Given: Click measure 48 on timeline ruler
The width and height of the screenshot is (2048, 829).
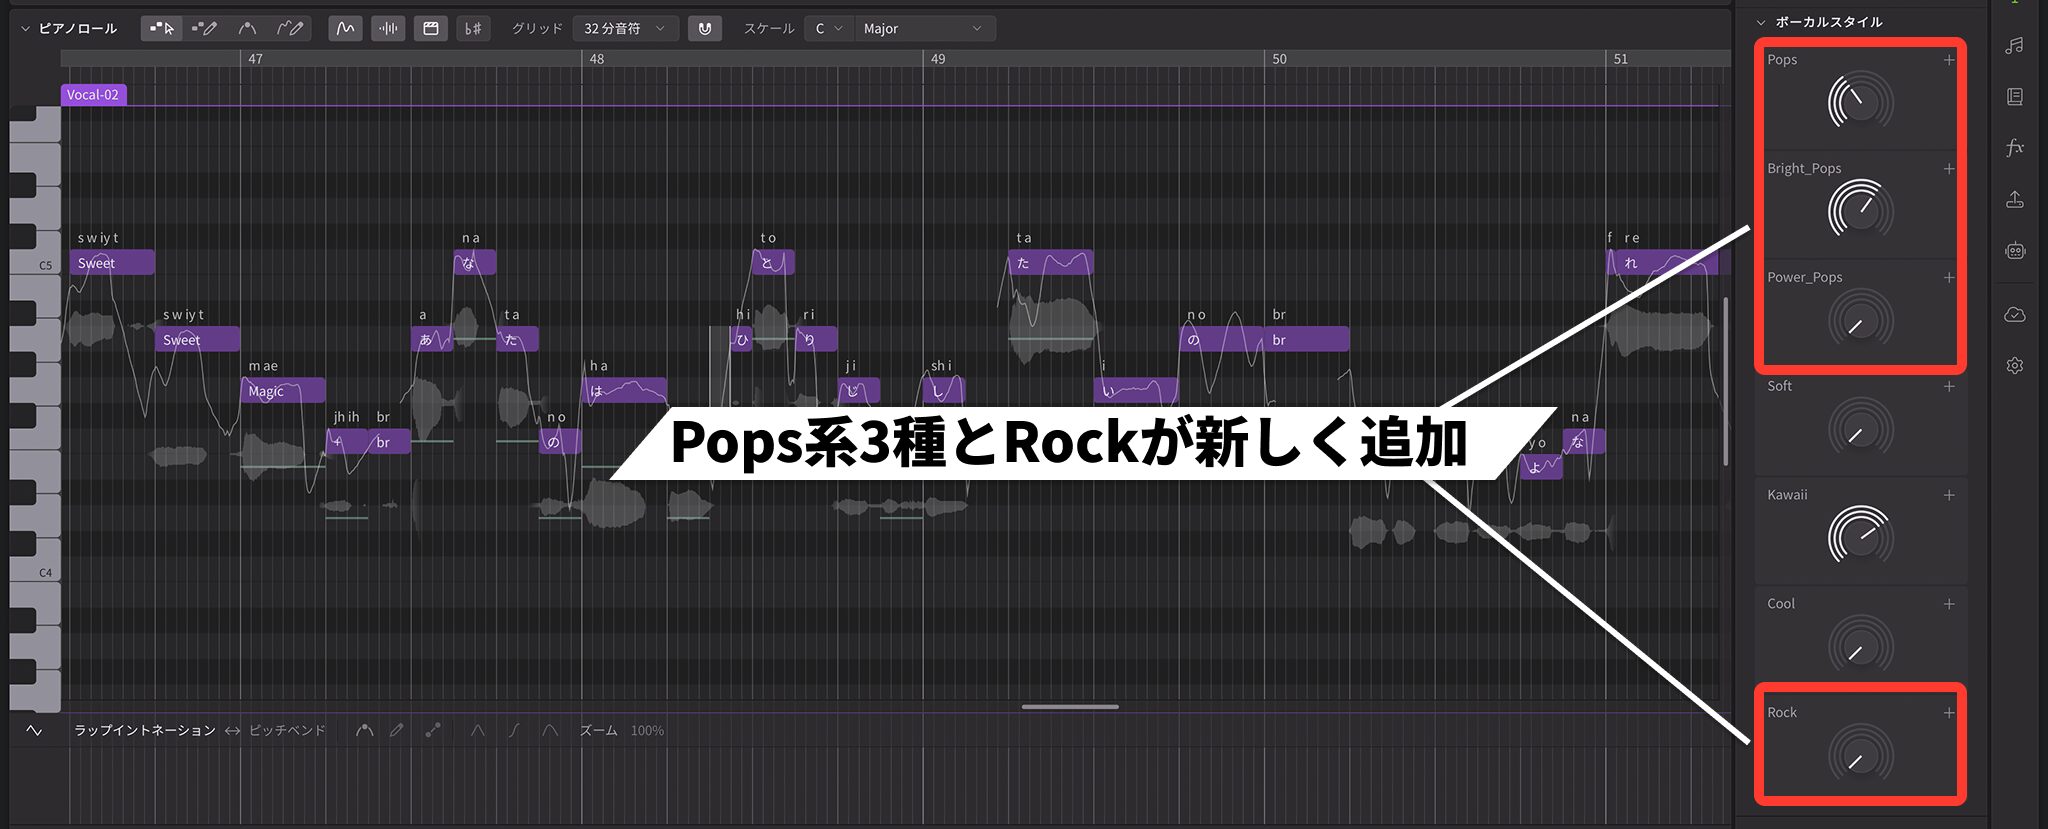Looking at the screenshot, I should pos(596,59).
